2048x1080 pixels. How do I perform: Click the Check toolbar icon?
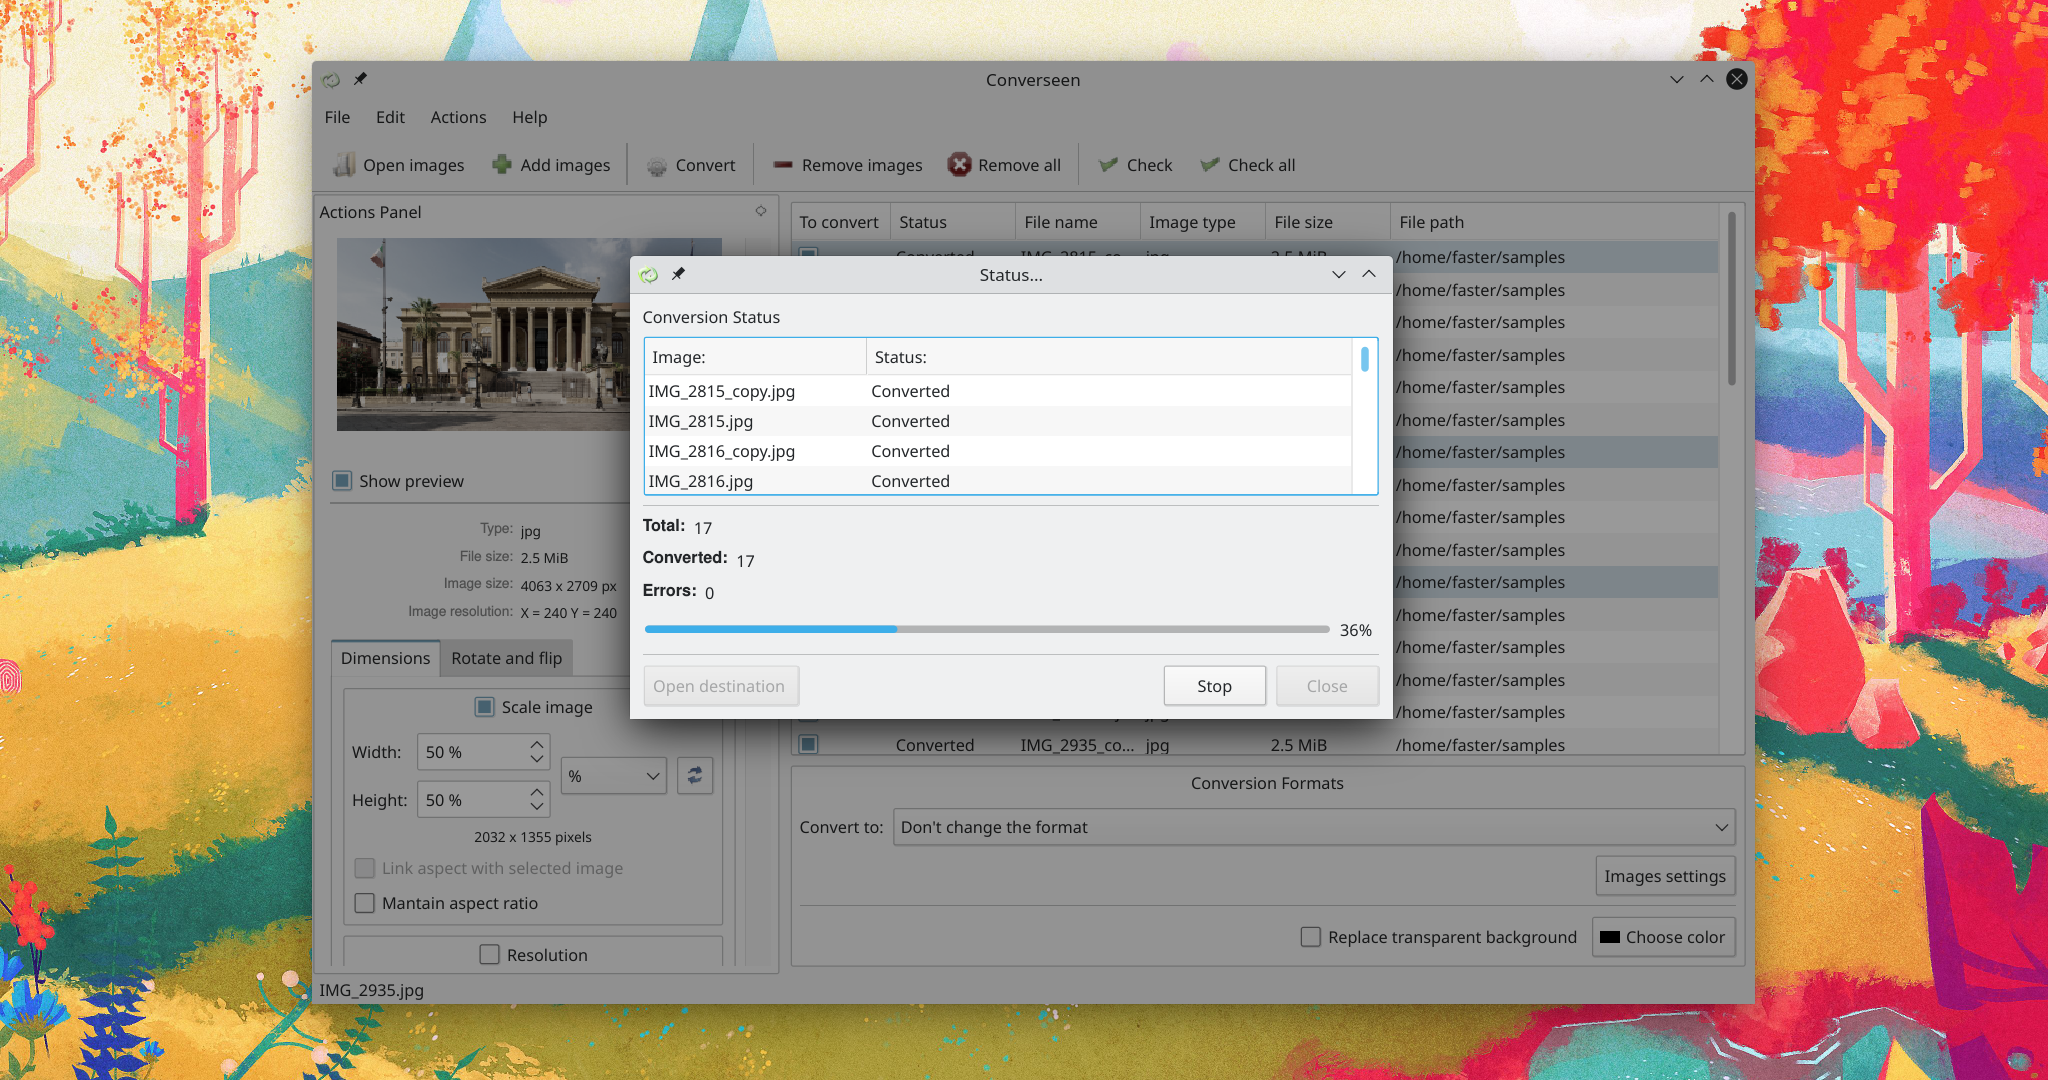click(x=1108, y=165)
